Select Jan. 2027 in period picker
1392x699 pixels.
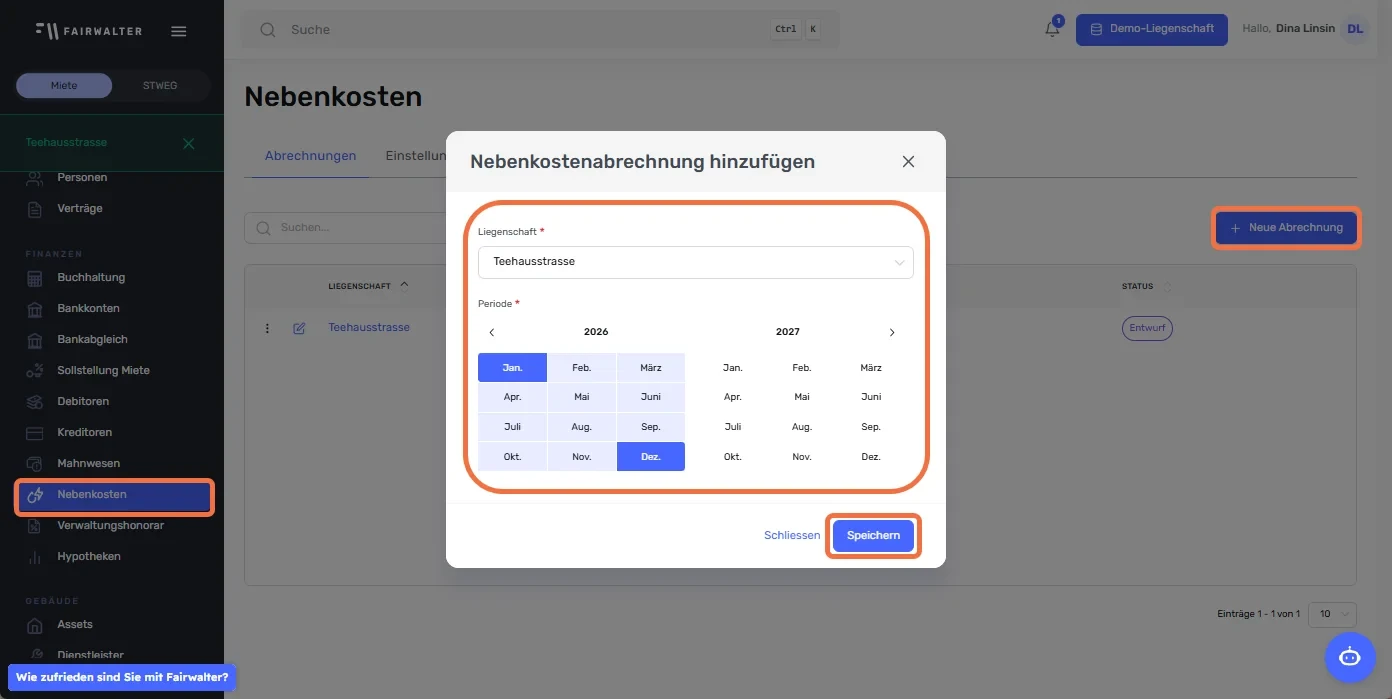pyautogui.click(x=732, y=368)
